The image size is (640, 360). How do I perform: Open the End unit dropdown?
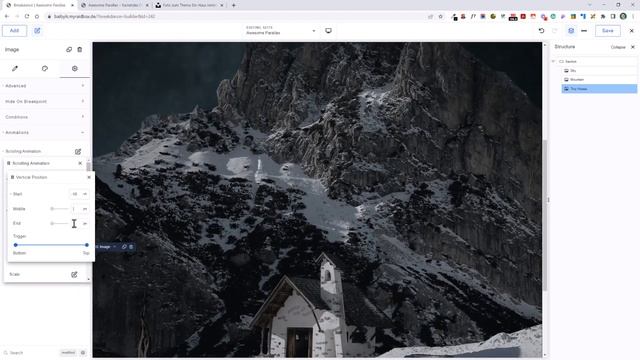(x=85, y=224)
